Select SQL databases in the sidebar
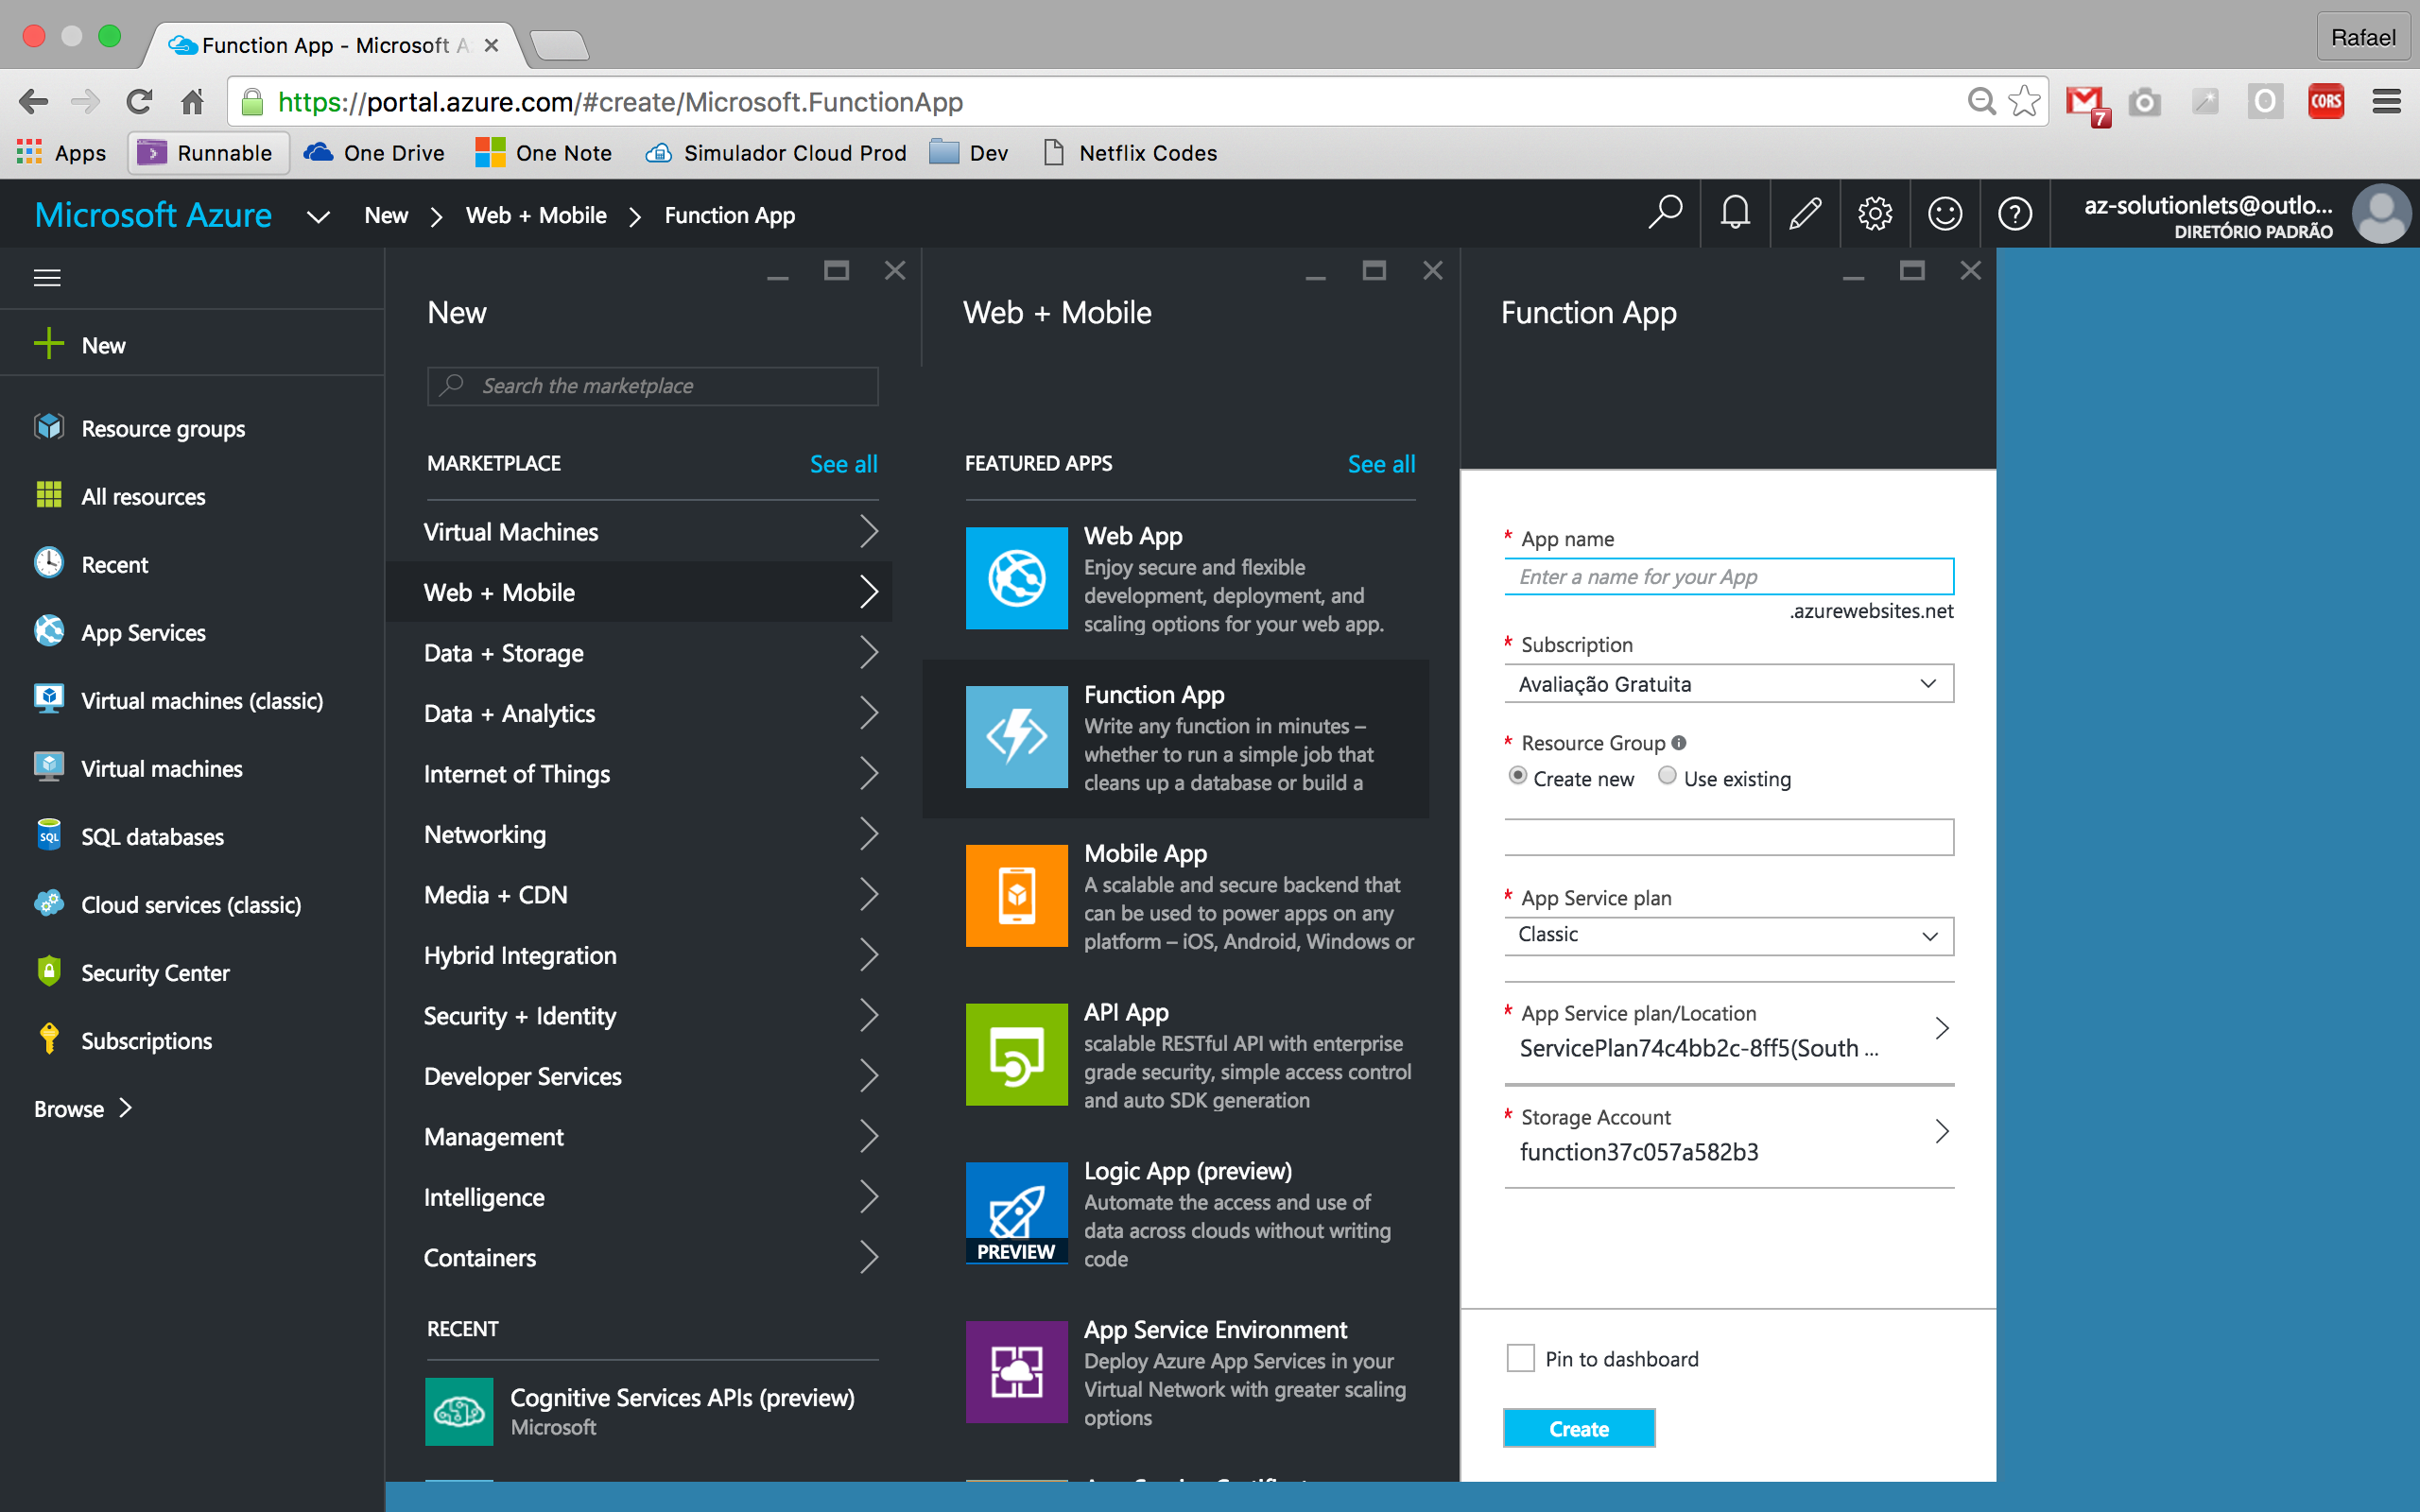Screen dimensions: 2420x1512 click(152, 837)
